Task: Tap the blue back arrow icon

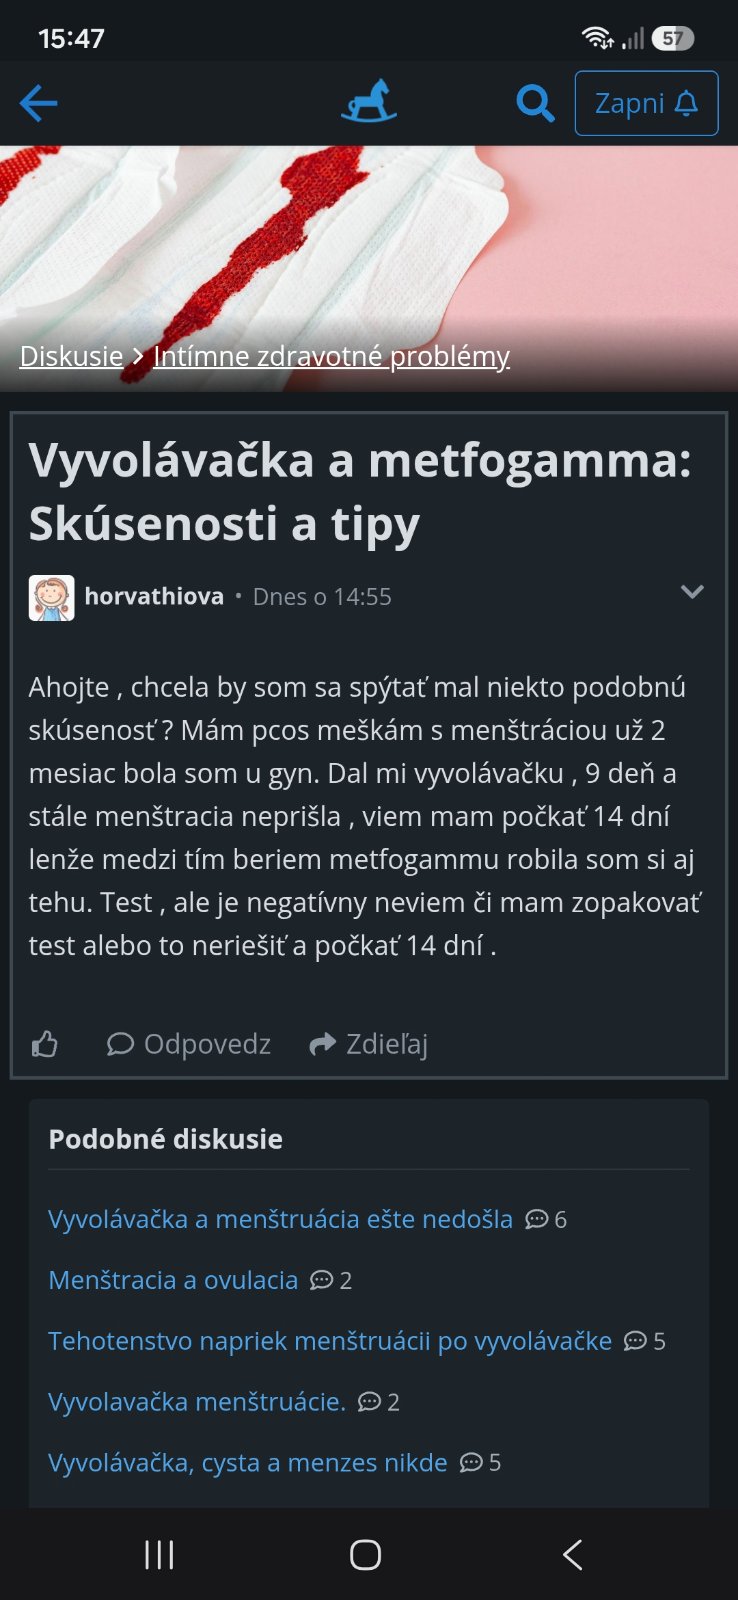Action: click(x=38, y=103)
